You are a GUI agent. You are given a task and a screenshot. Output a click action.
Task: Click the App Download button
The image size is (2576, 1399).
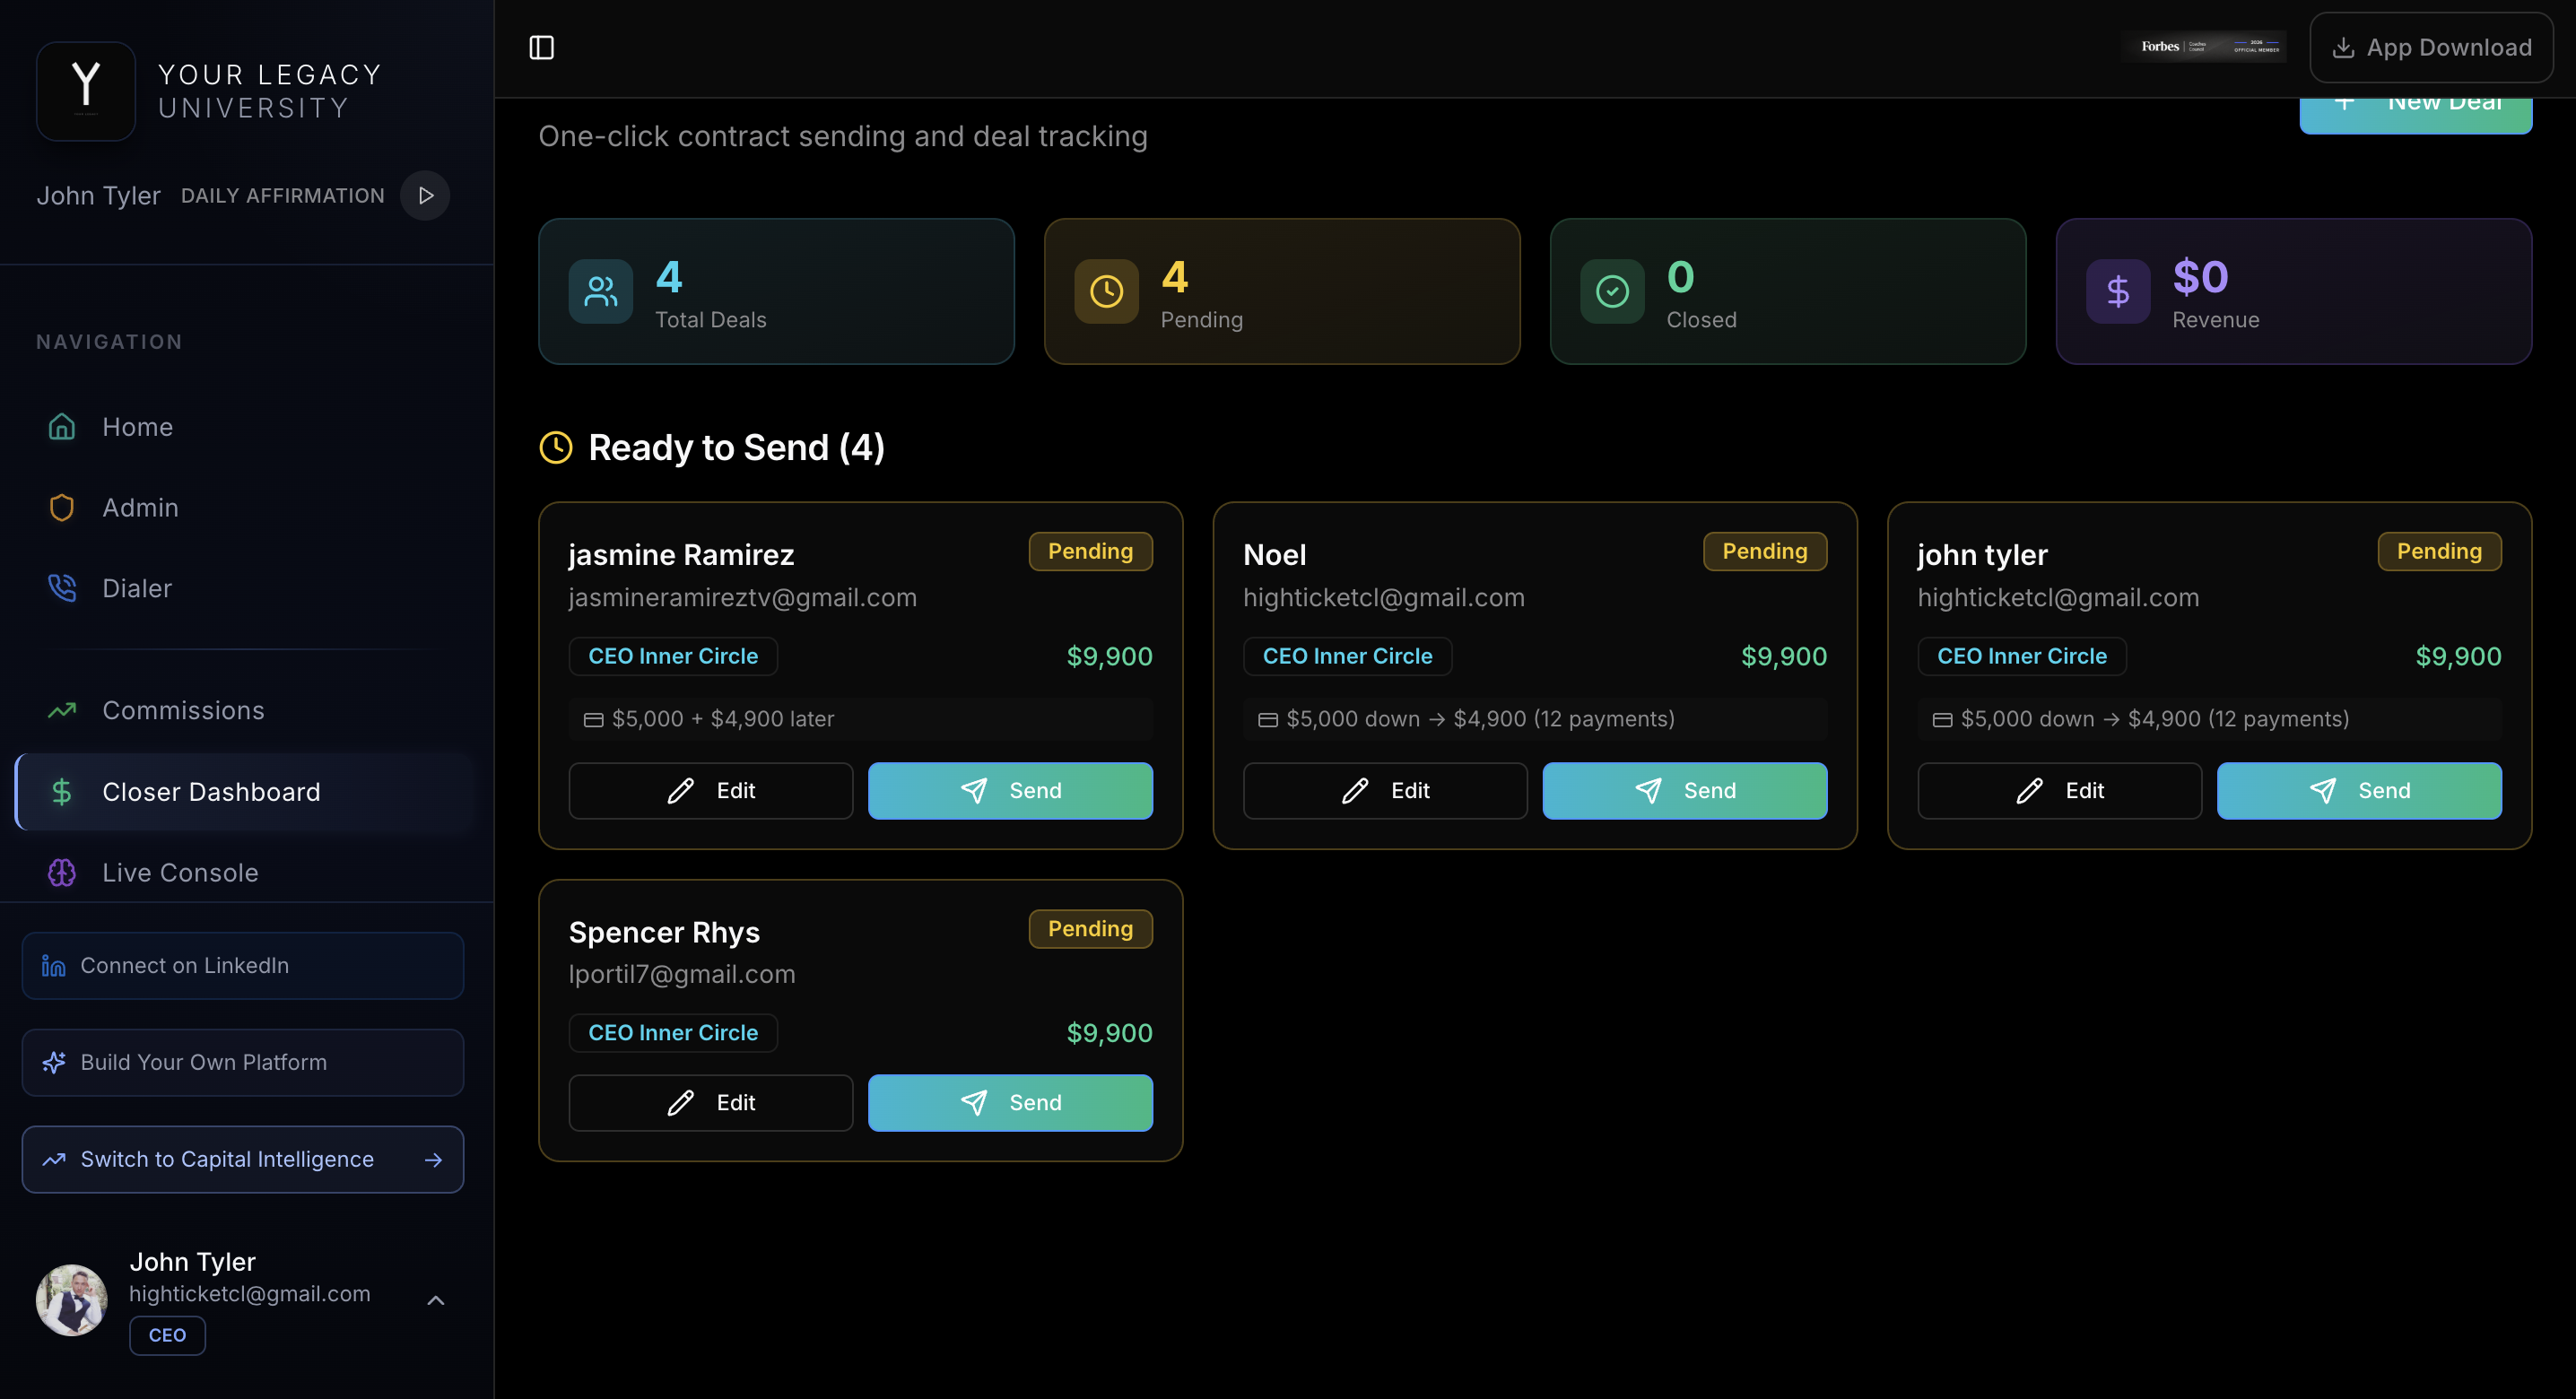(x=2431, y=47)
